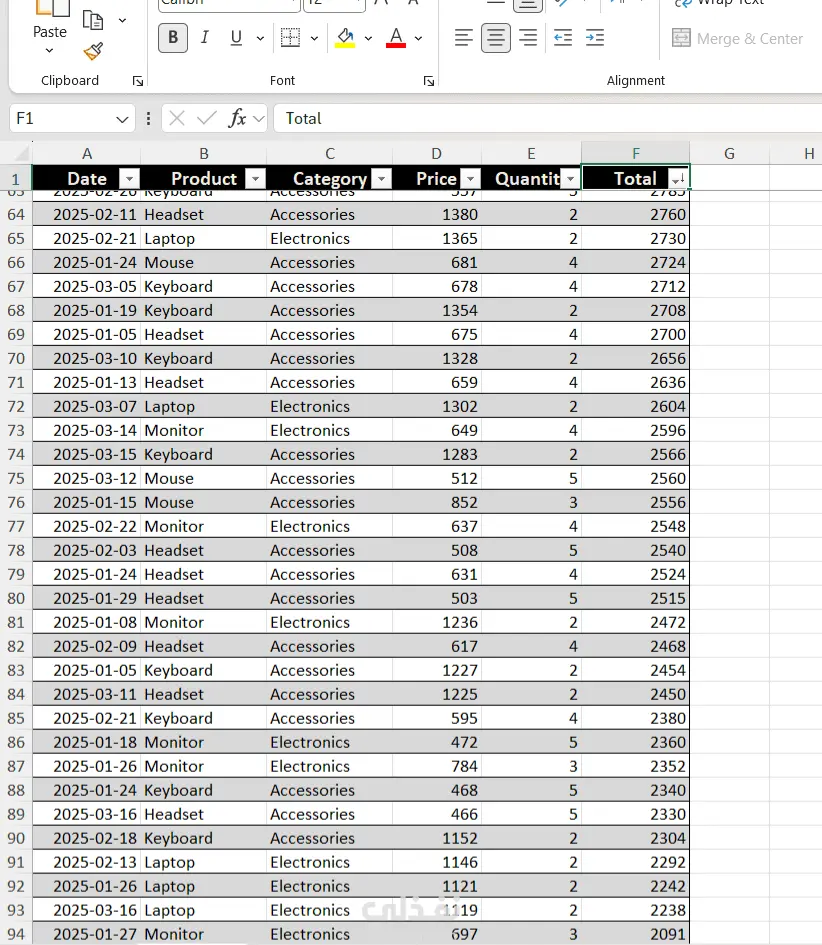Viewport: 822px width, 945px height.
Task: Apply the yellow Fill Color bucket
Action: click(x=345, y=38)
